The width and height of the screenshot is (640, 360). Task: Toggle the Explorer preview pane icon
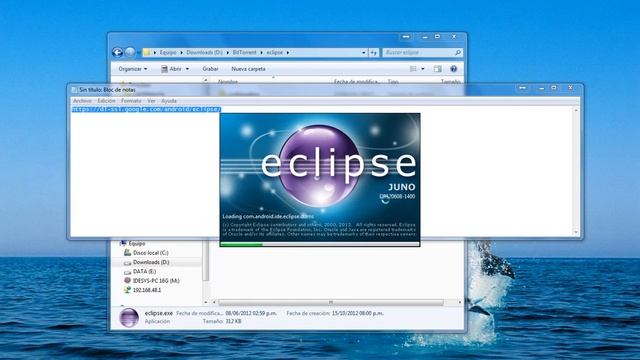pyautogui.click(x=438, y=69)
